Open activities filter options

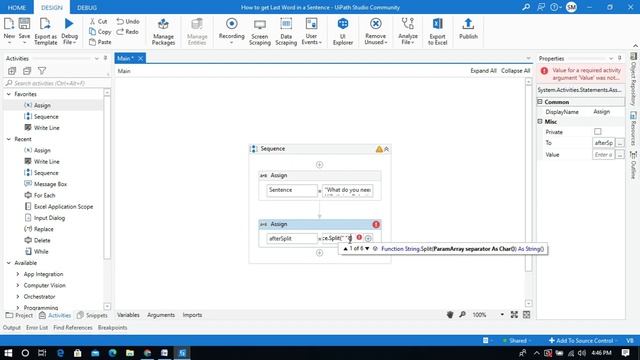click(x=42, y=71)
